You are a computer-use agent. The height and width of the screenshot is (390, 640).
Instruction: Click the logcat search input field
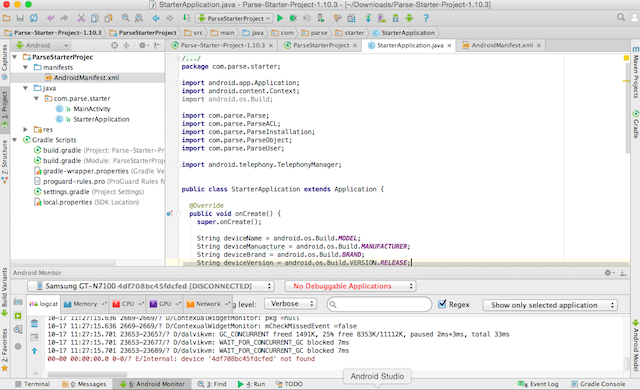379,304
